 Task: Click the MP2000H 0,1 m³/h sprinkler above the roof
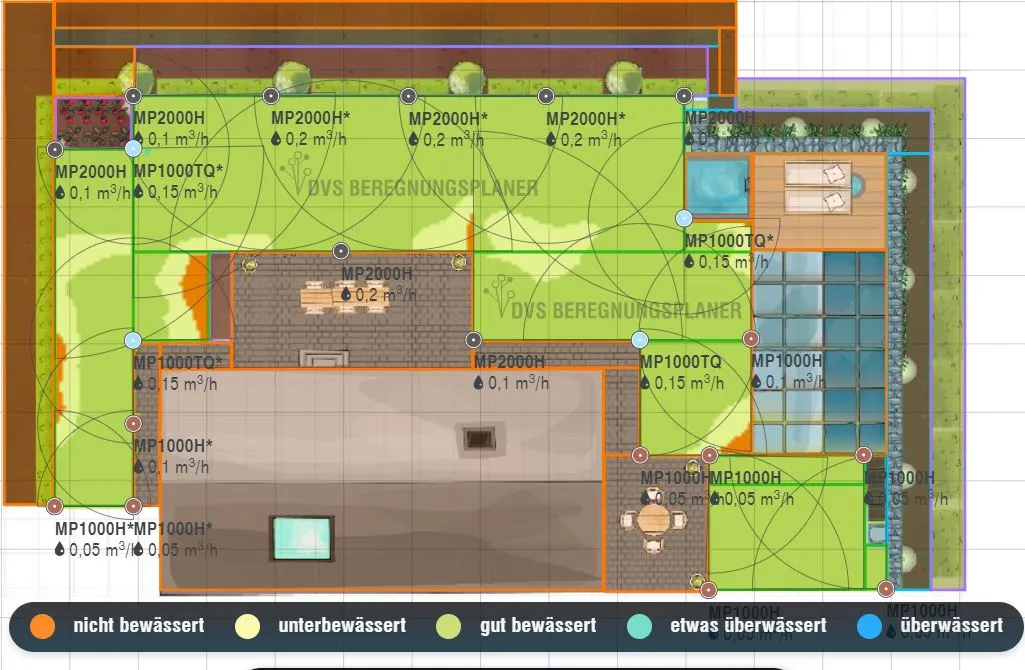[x=473, y=340]
